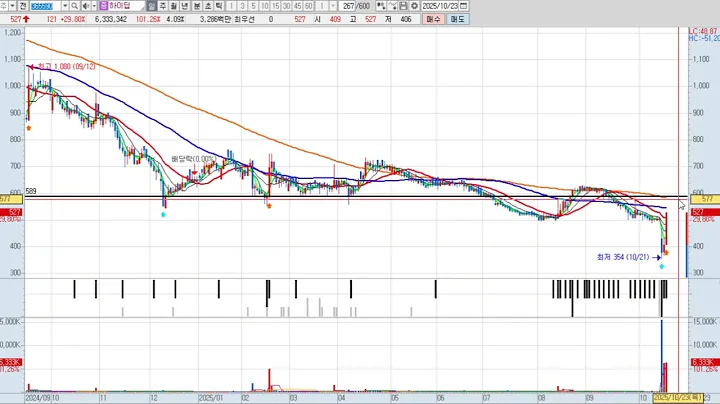Click the 2025/01 label on time axis
This screenshot has width=720, height=404.
click(x=211, y=398)
